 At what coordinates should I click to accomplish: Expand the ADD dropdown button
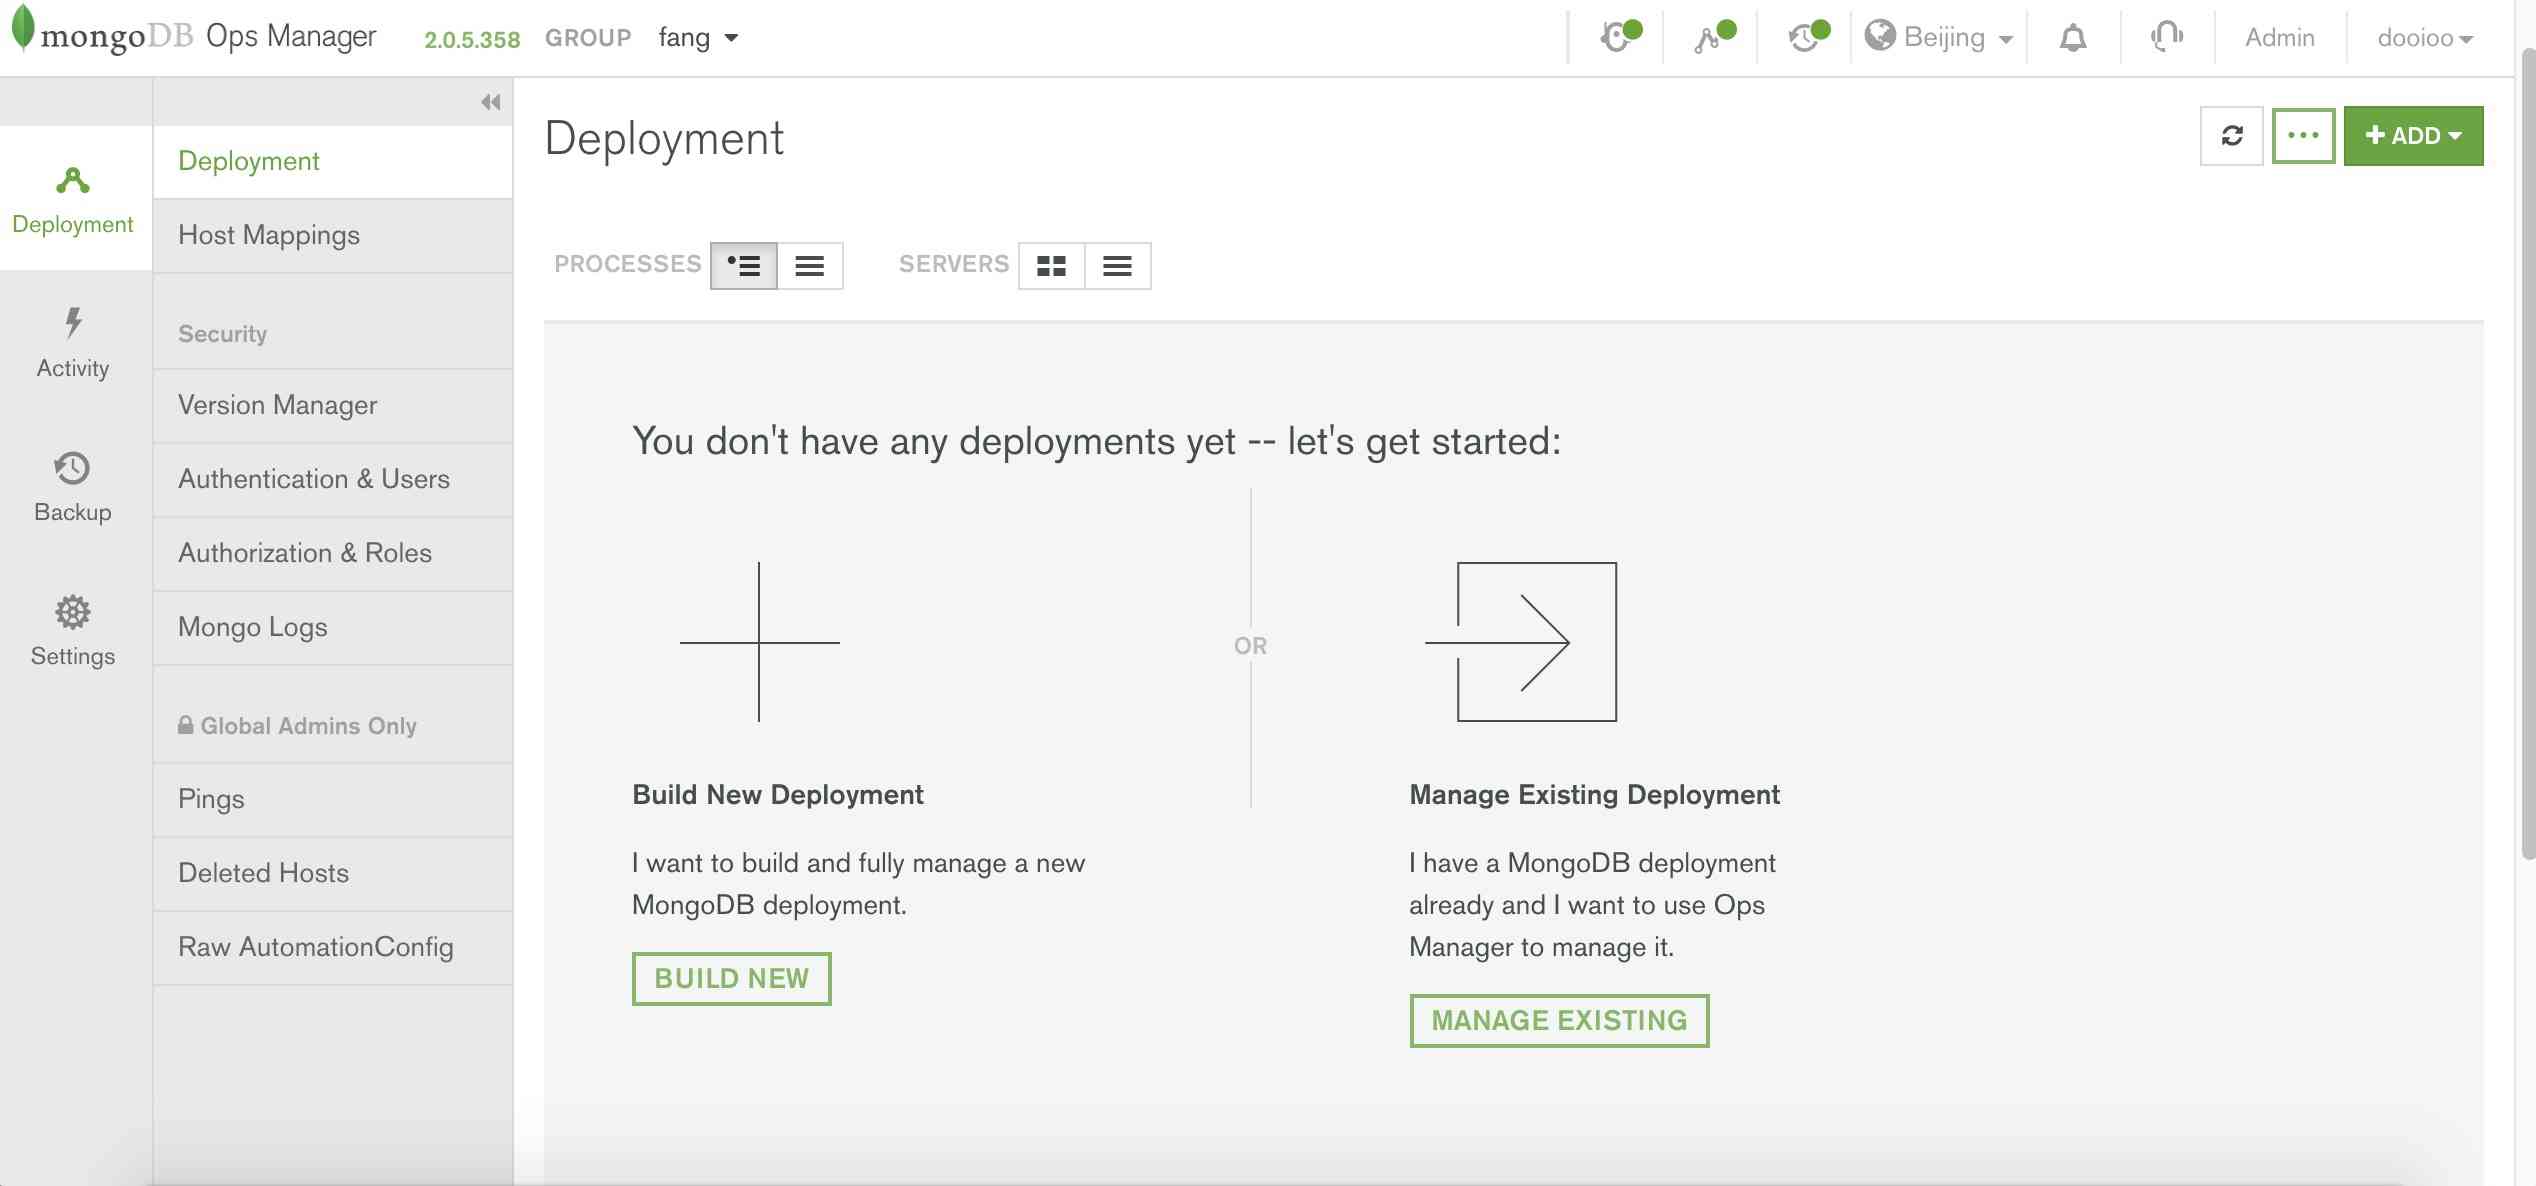coord(2413,136)
